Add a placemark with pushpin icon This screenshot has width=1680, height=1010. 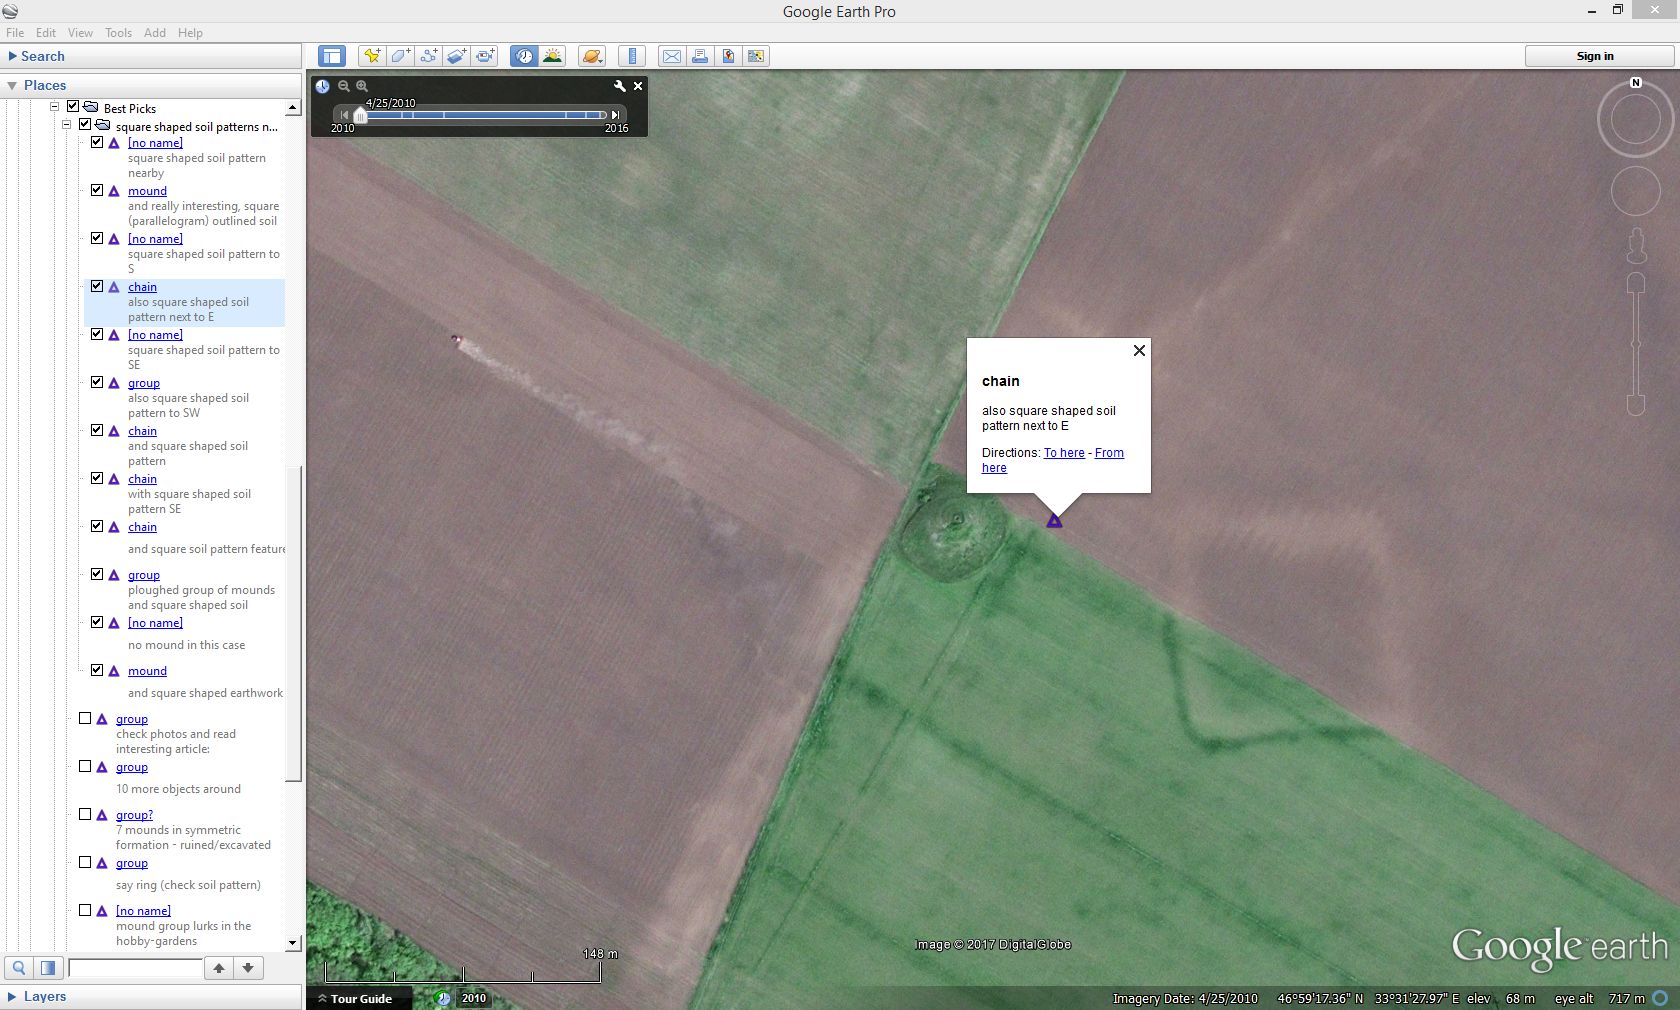pos(372,56)
